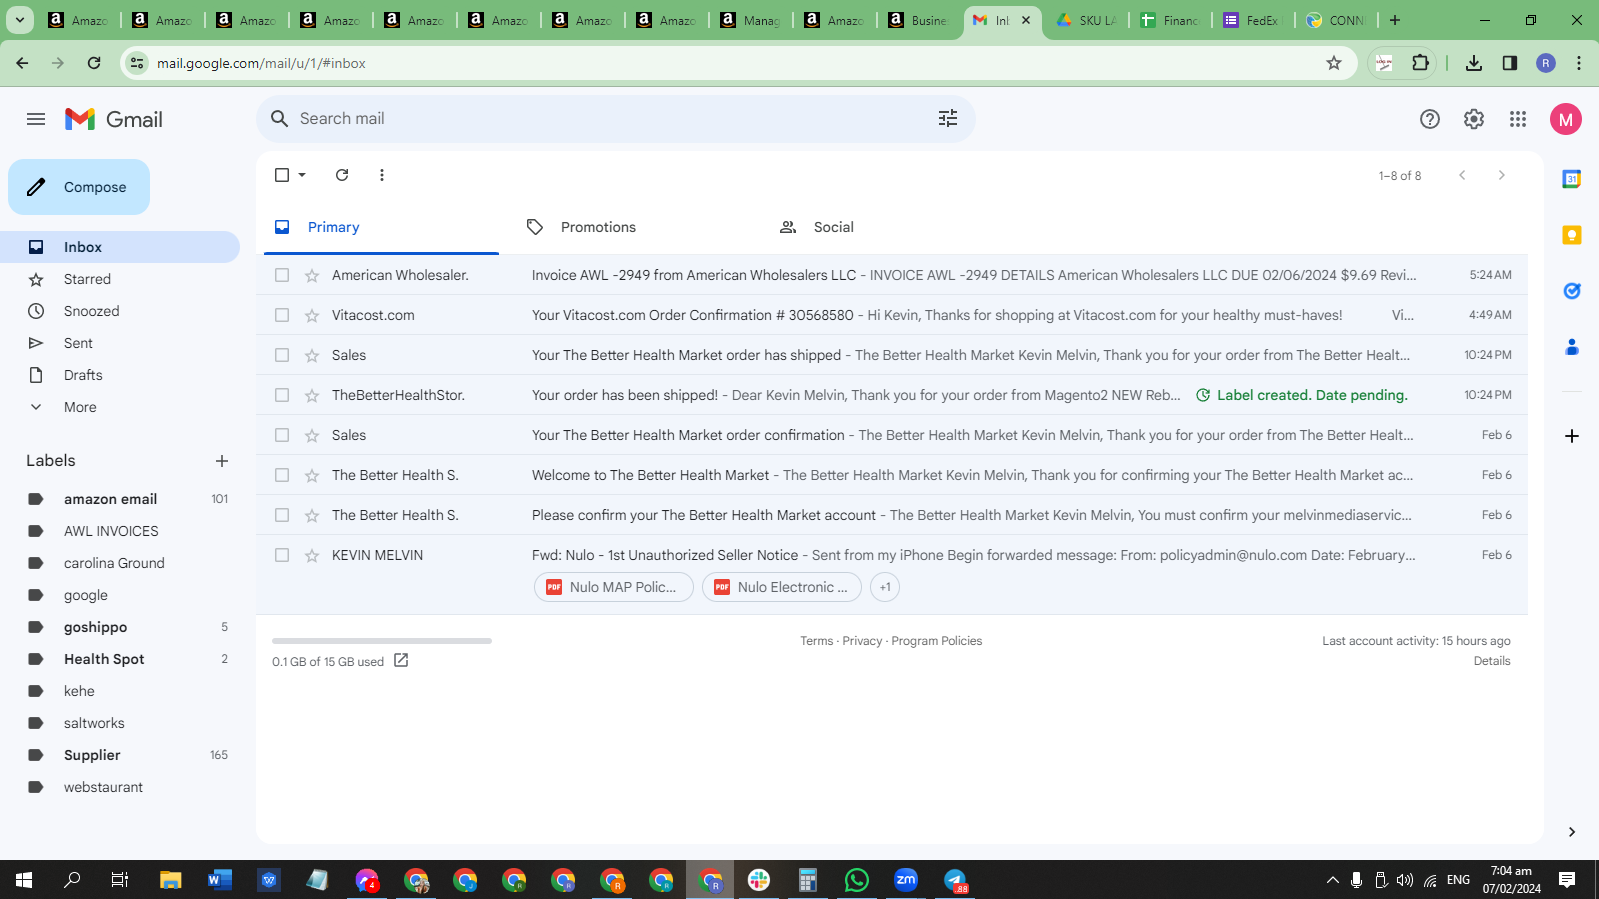
Task: Open Google Keep in the side panel
Action: [x=1572, y=235]
